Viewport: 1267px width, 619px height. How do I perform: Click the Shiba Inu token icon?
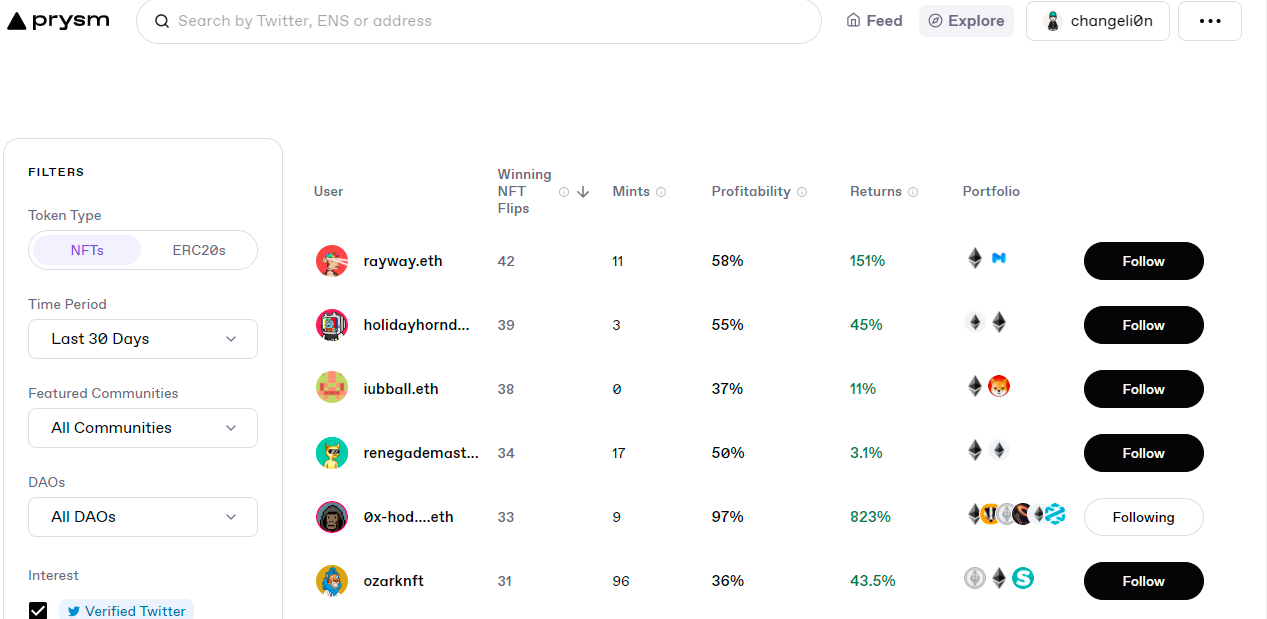coord(999,386)
